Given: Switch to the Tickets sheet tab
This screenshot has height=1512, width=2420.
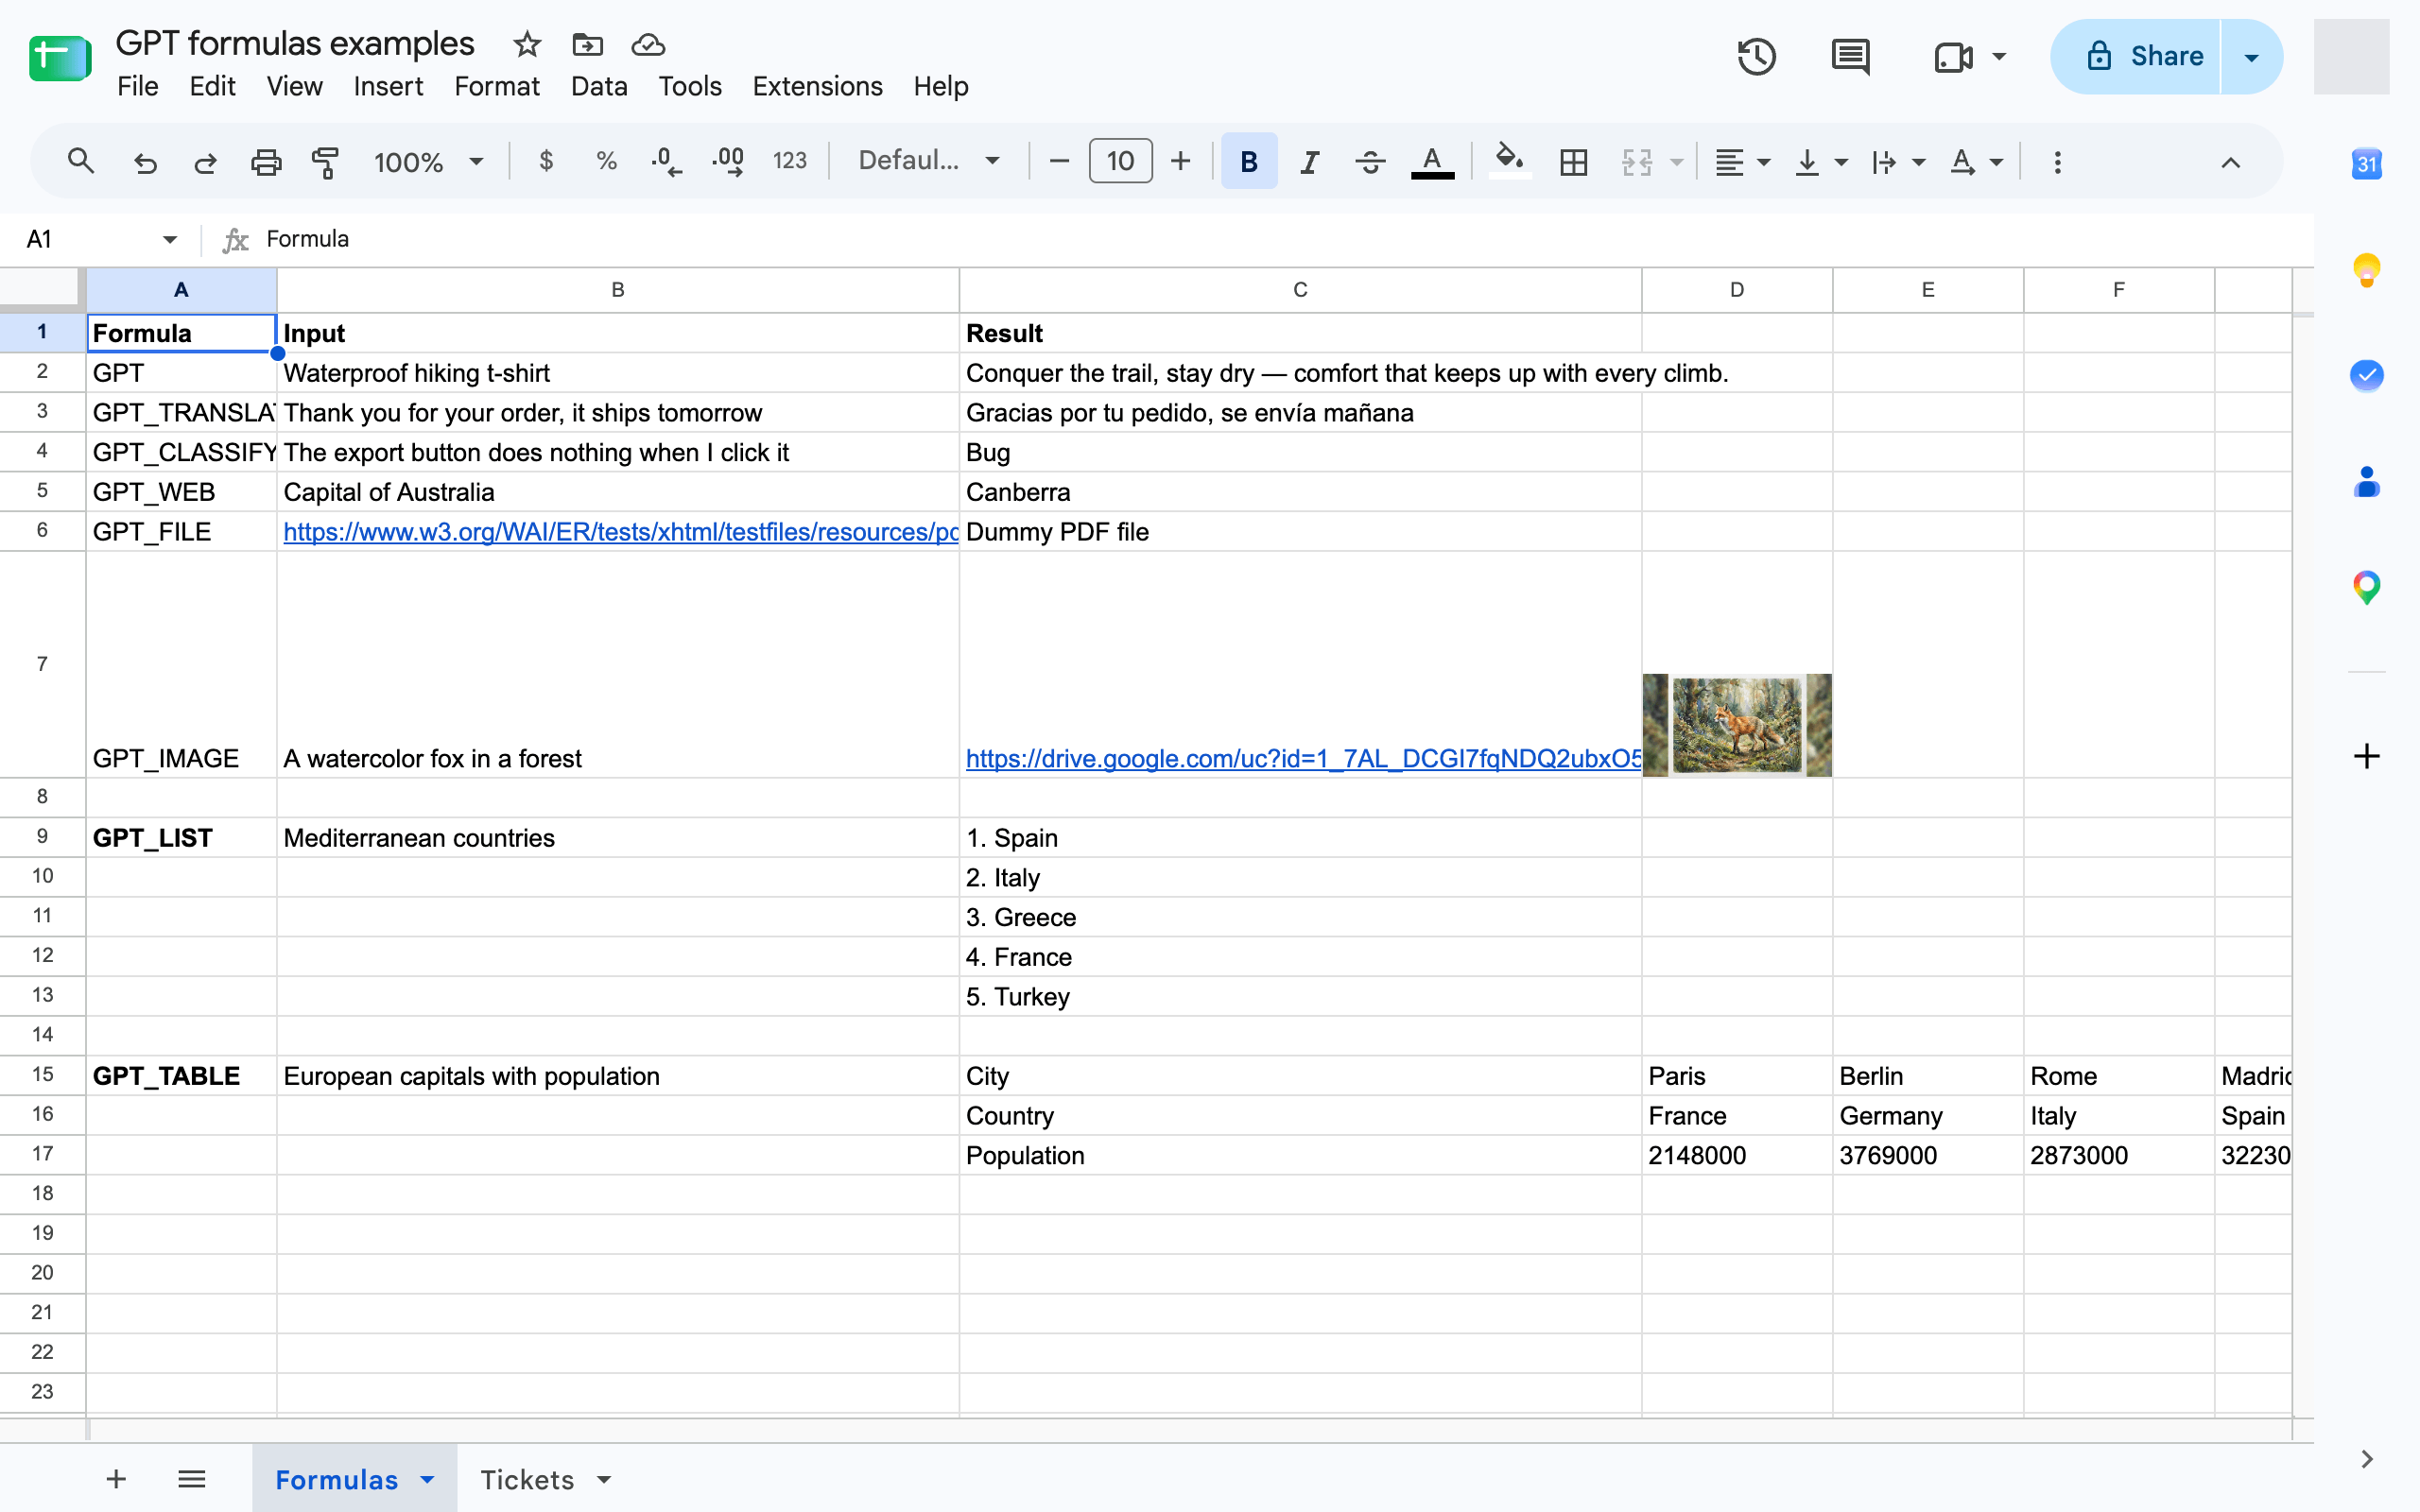Looking at the screenshot, I should tap(527, 1479).
